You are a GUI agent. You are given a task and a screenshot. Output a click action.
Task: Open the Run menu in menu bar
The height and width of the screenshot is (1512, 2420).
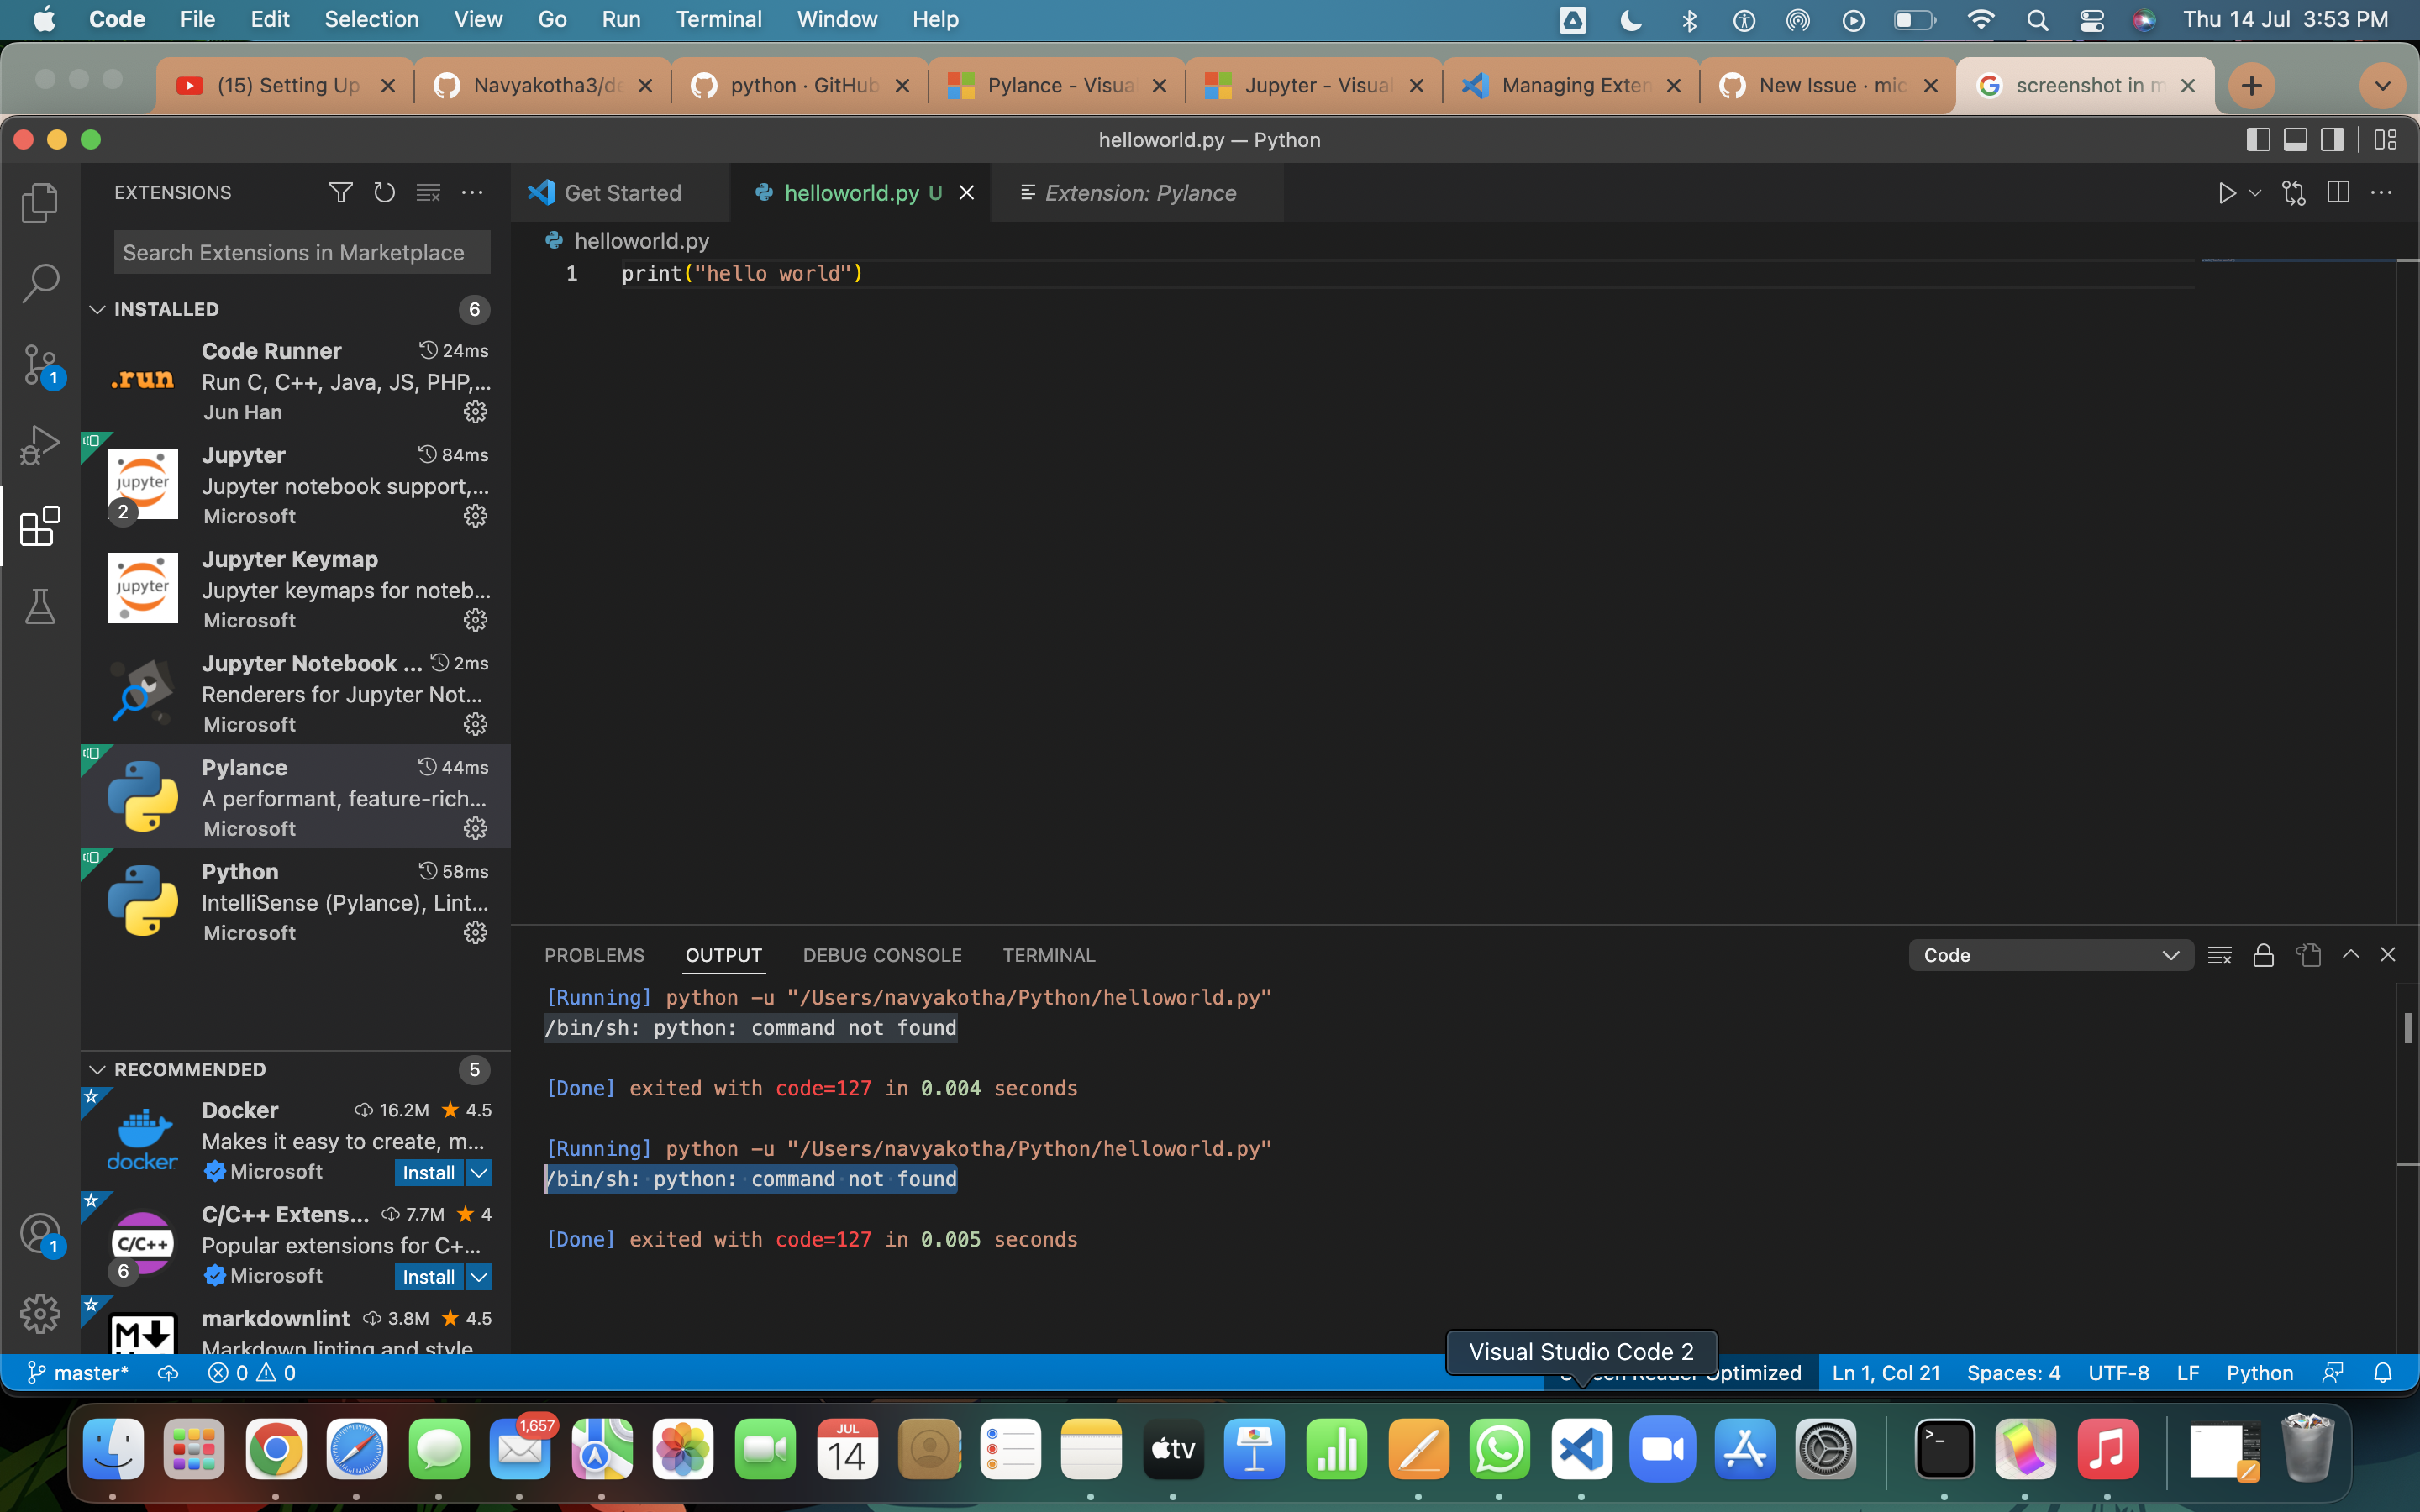coord(621,19)
